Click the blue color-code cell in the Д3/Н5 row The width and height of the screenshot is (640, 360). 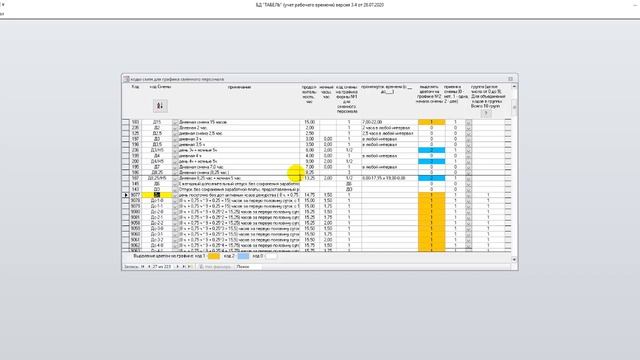pyautogui.click(x=431, y=150)
